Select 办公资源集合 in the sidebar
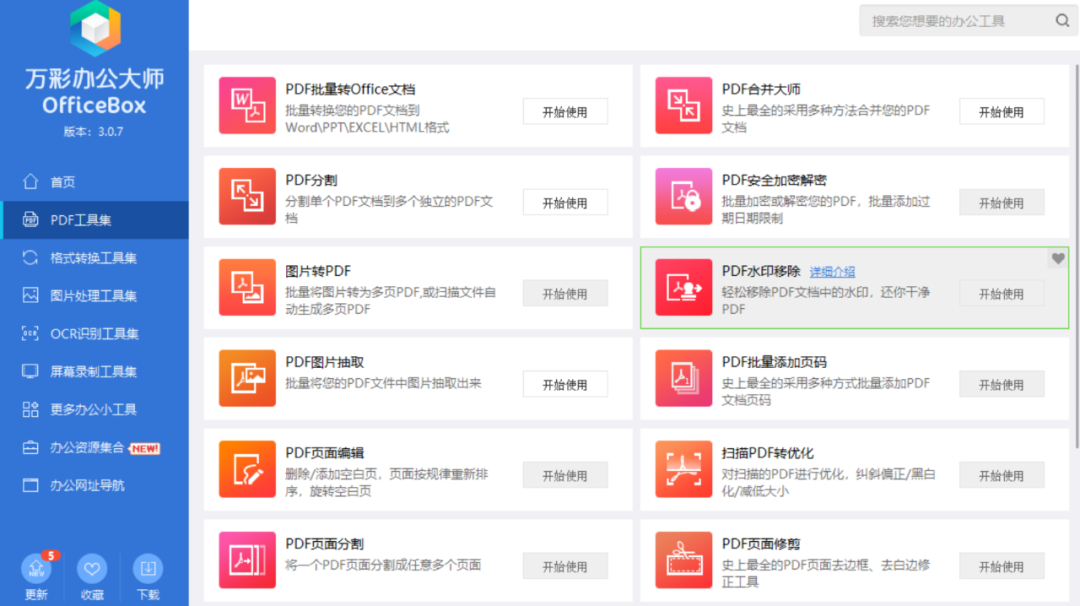 (96, 448)
